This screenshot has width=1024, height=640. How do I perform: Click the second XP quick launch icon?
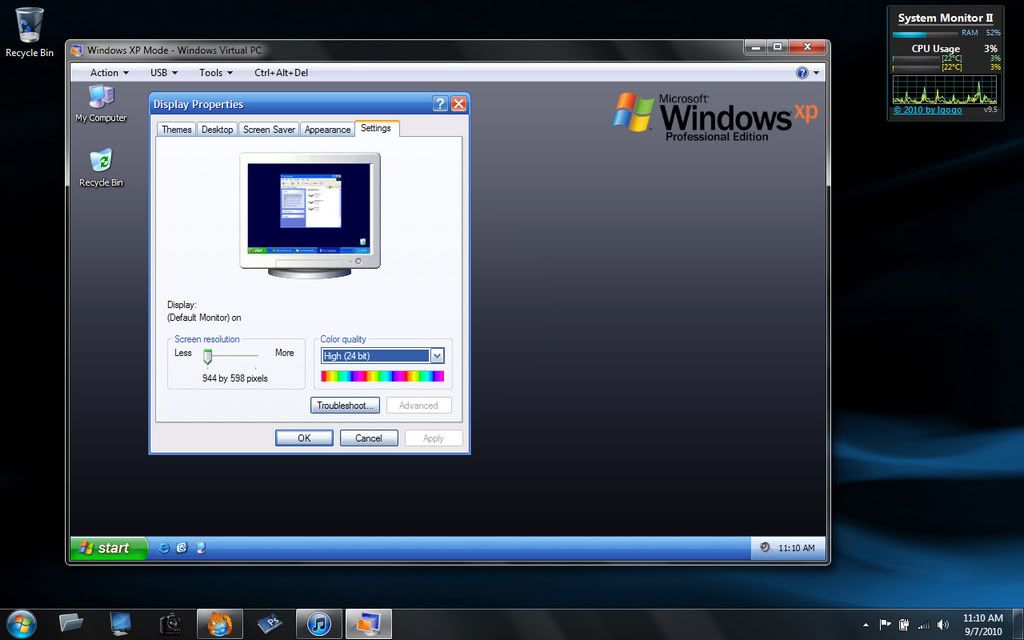coord(182,548)
